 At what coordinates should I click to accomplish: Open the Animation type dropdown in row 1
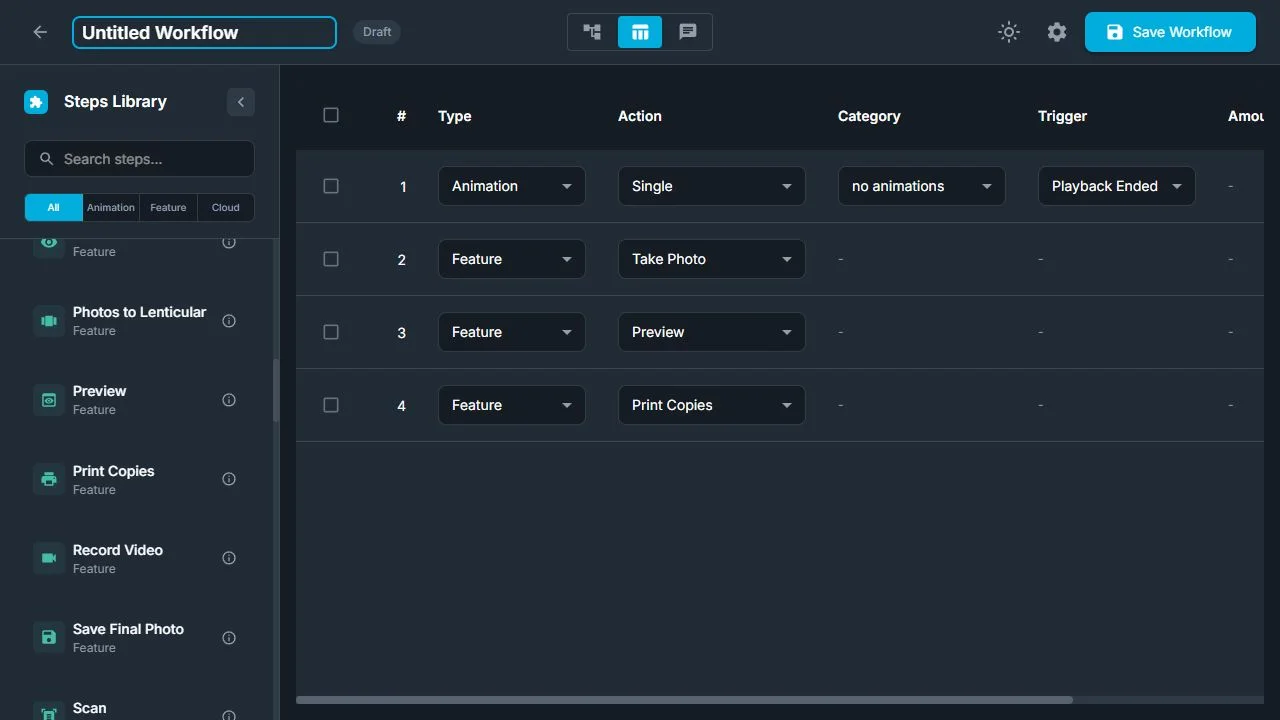[512, 186]
